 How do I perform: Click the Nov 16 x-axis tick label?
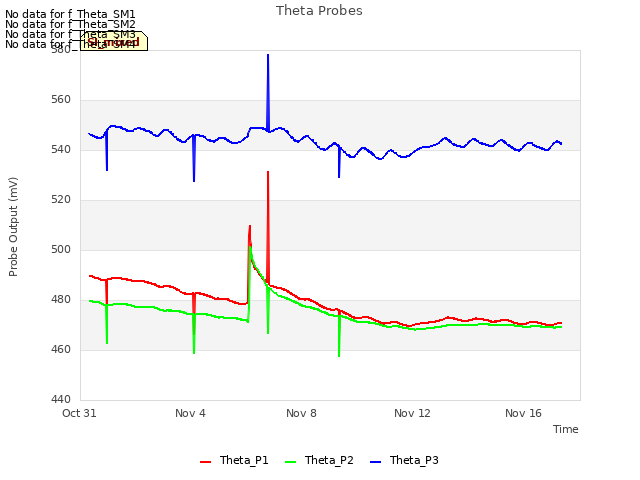(523, 413)
